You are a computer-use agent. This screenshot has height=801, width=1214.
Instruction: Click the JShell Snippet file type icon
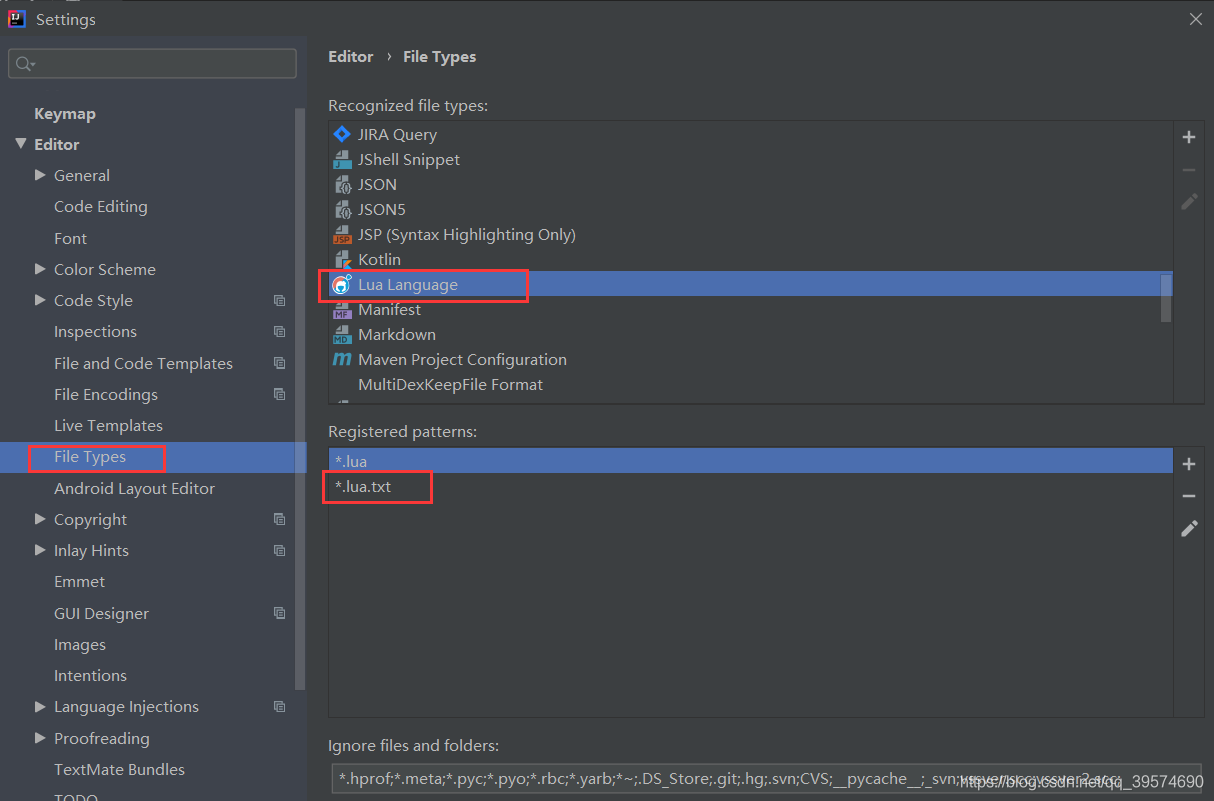pyautogui.click(x=342, y=159)
